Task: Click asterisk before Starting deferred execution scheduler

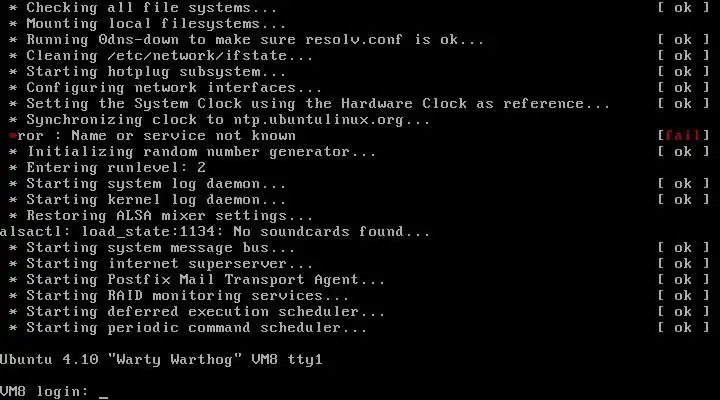Action: point(13,312)
